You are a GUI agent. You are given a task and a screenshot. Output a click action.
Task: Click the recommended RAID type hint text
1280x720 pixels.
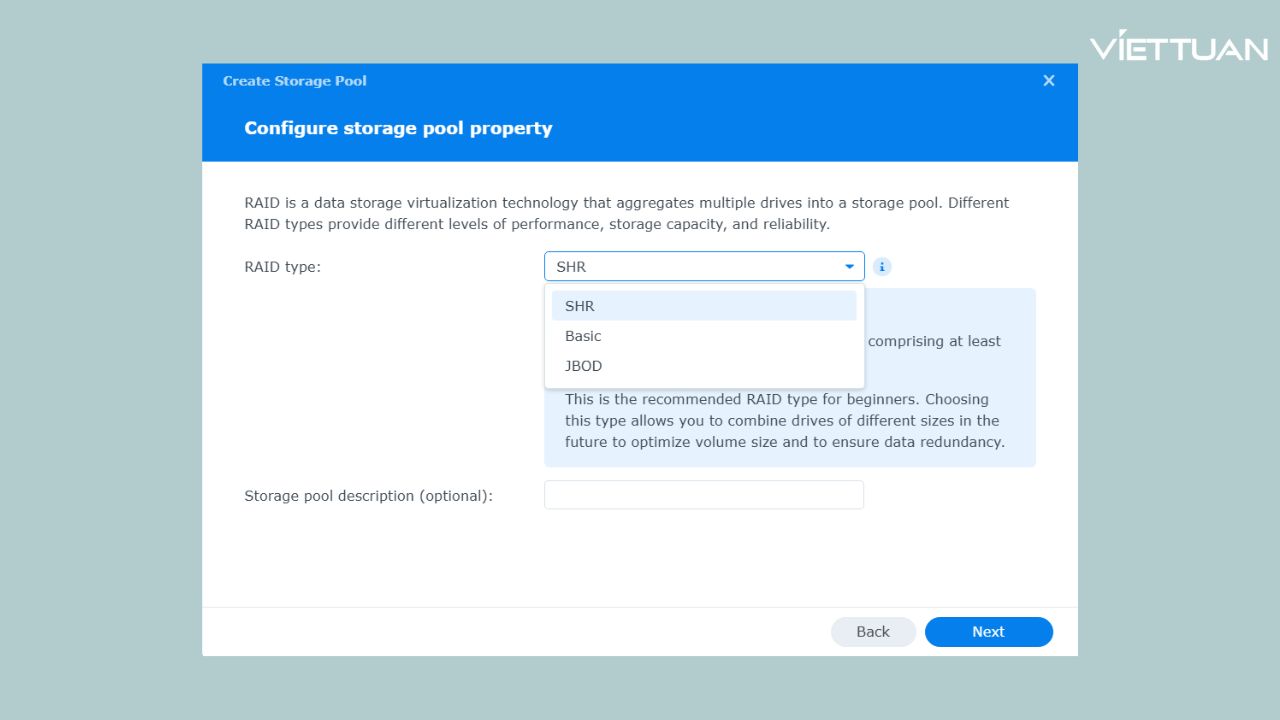coord(783,421)
